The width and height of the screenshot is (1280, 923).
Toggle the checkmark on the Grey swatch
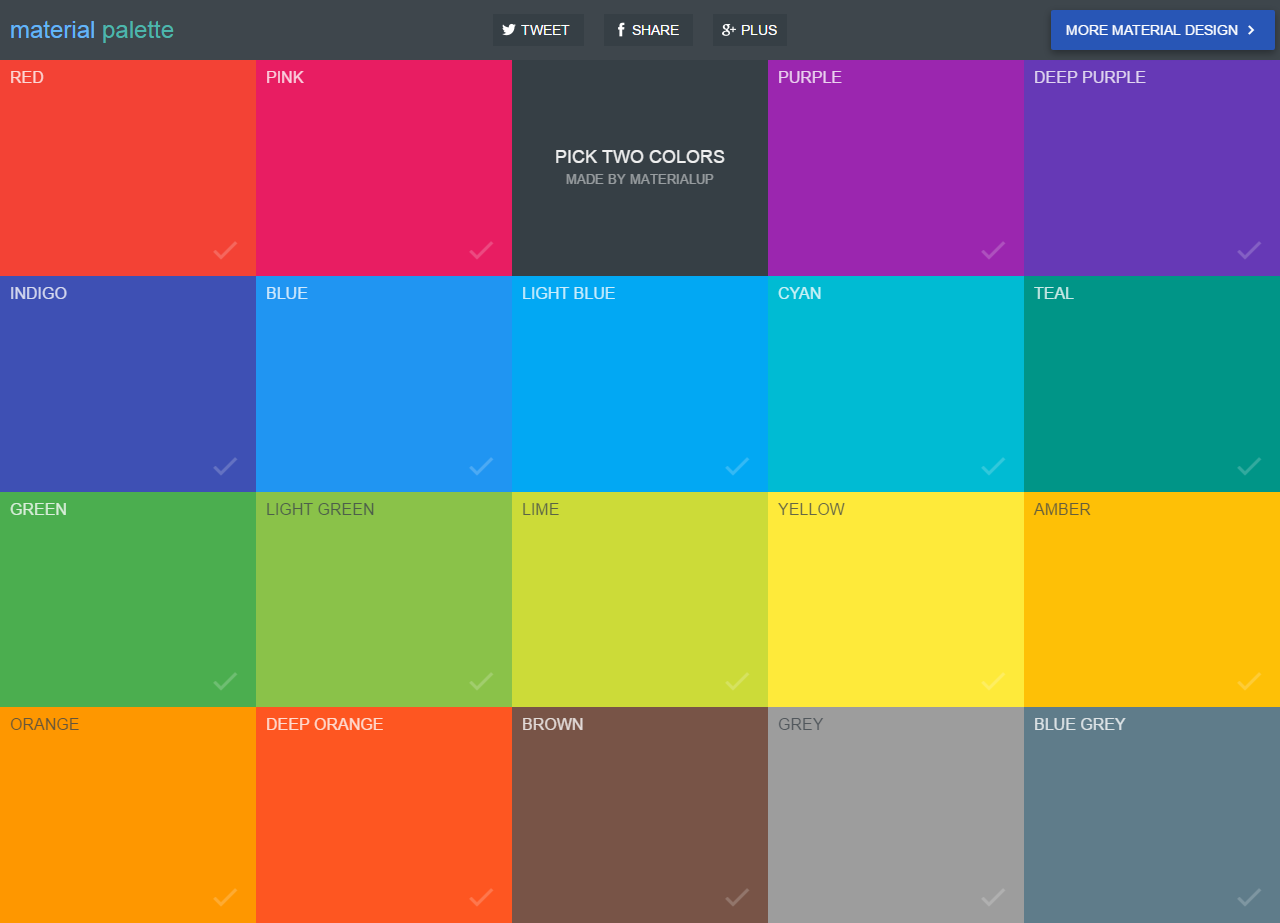(x=993, y=897)
